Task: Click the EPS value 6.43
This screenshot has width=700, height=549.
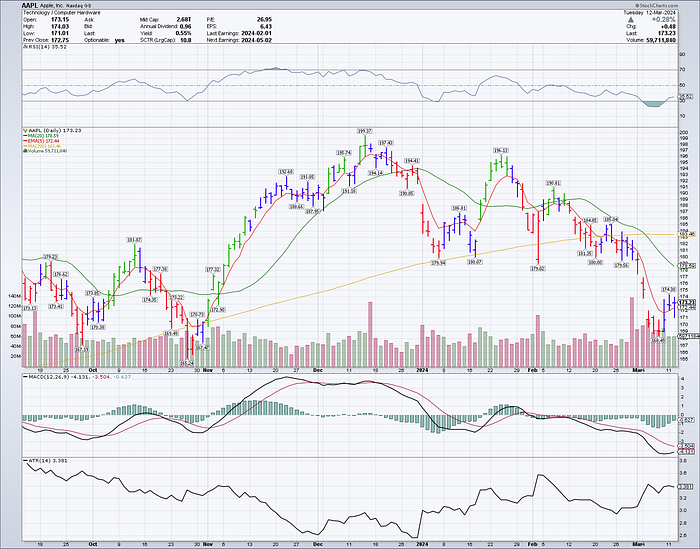Action: click(x=266, y=26)
